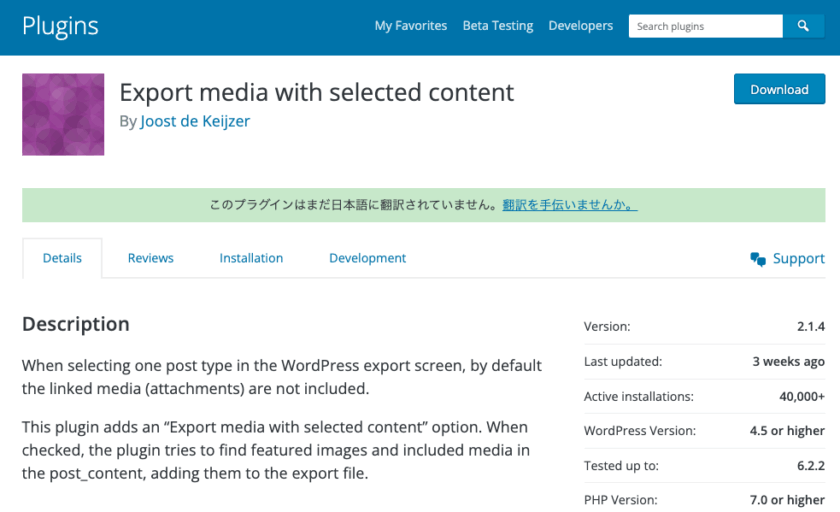Click the '4.5 or higher' value
This screenshot has width=840, height=512.
[787, 431]
